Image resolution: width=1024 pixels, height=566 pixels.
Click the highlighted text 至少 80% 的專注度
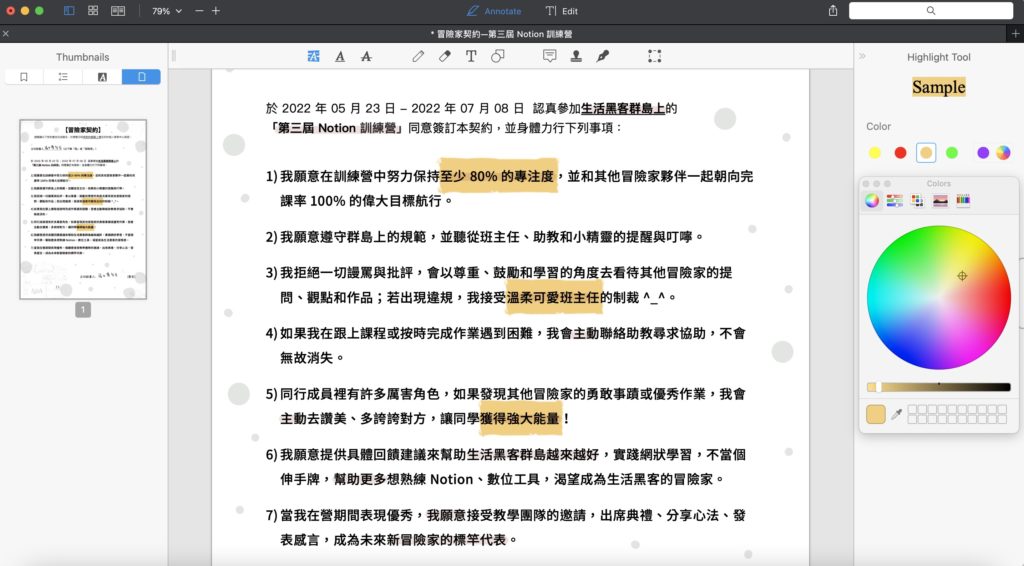click(497, 176)
